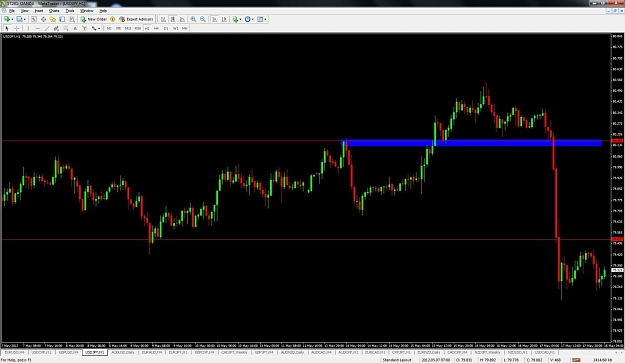Open the Periods clock icon

(248, 19)
